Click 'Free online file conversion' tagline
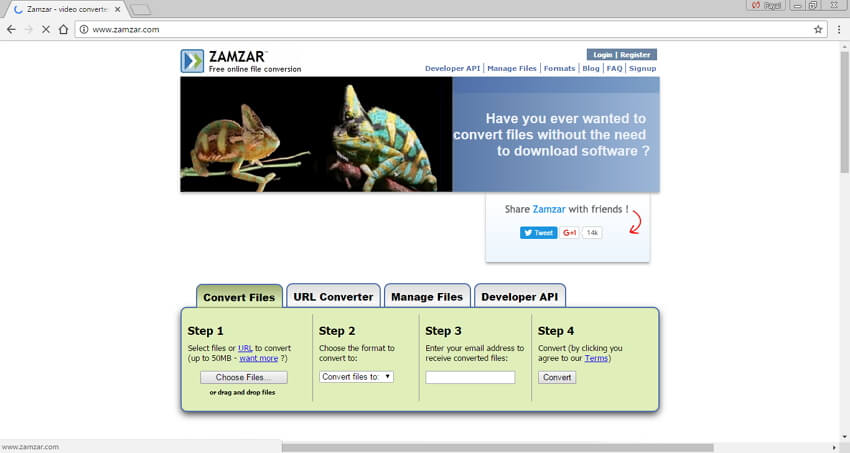 click(x=255, y=69)
